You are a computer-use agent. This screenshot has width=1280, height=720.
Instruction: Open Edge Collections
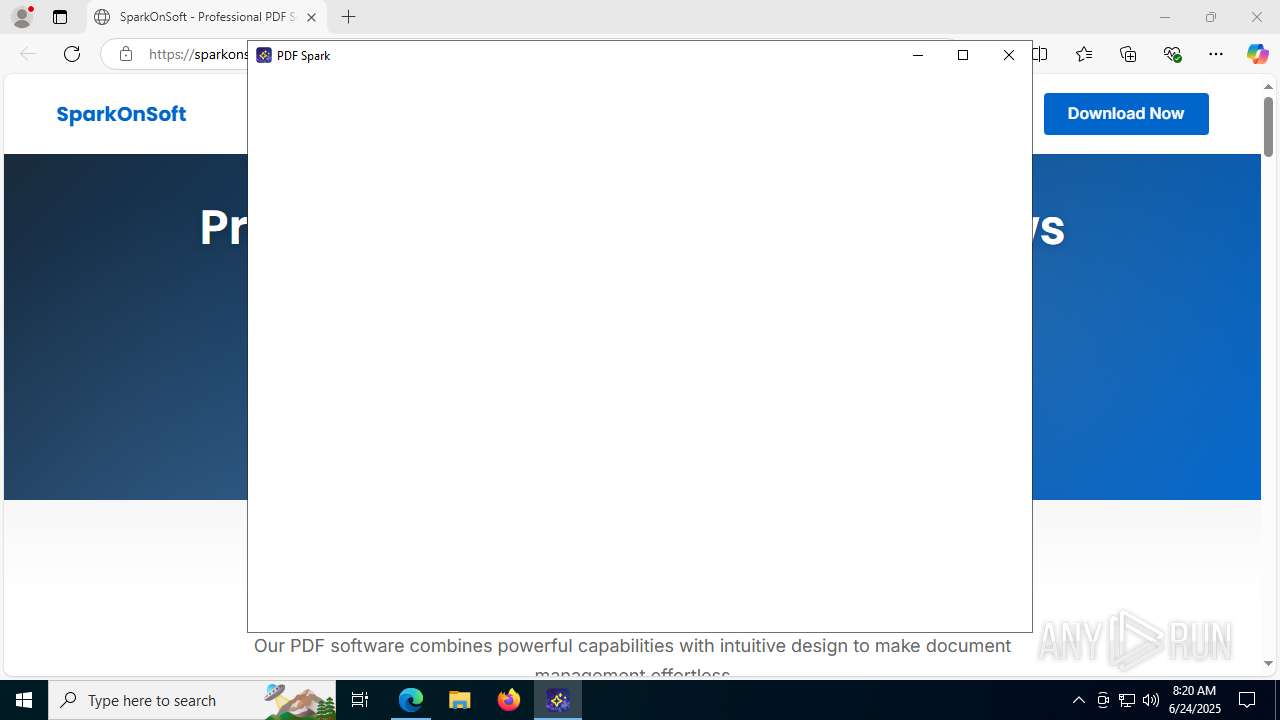coord(1128,54)
